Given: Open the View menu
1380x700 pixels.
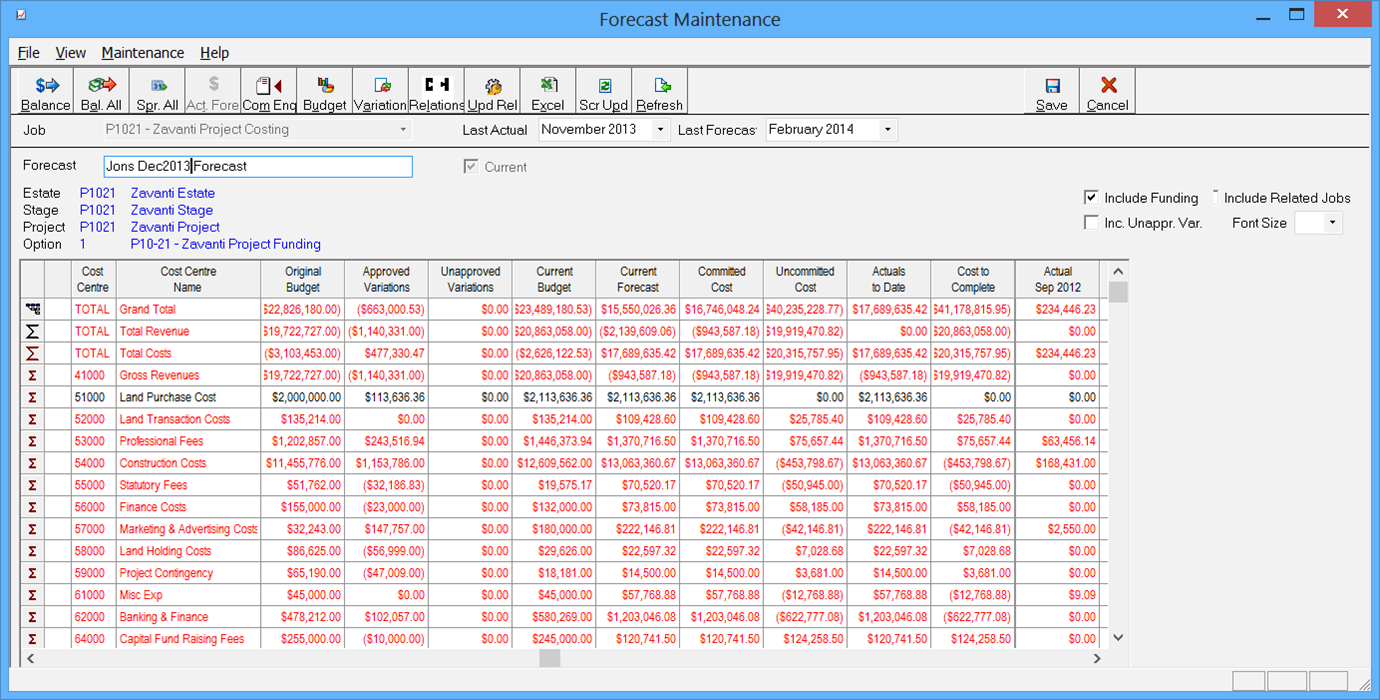Looking at the screenshot, I should [x=70, y=52].
